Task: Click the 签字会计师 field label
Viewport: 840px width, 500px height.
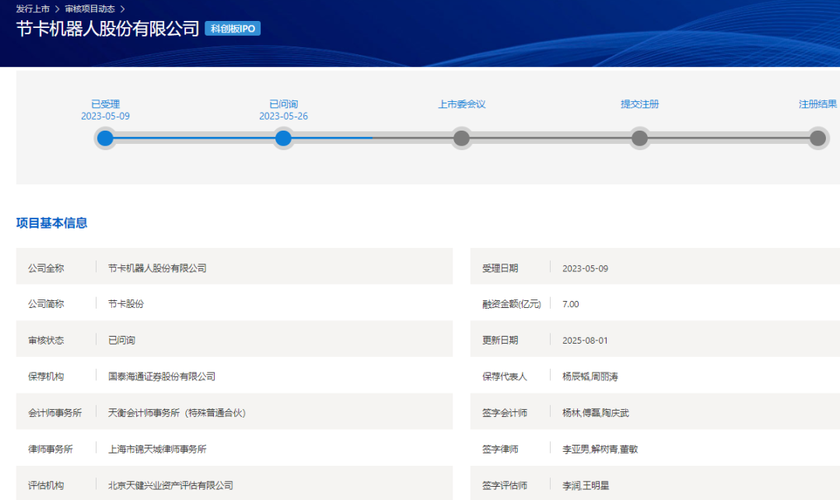Action: point(505,413)
